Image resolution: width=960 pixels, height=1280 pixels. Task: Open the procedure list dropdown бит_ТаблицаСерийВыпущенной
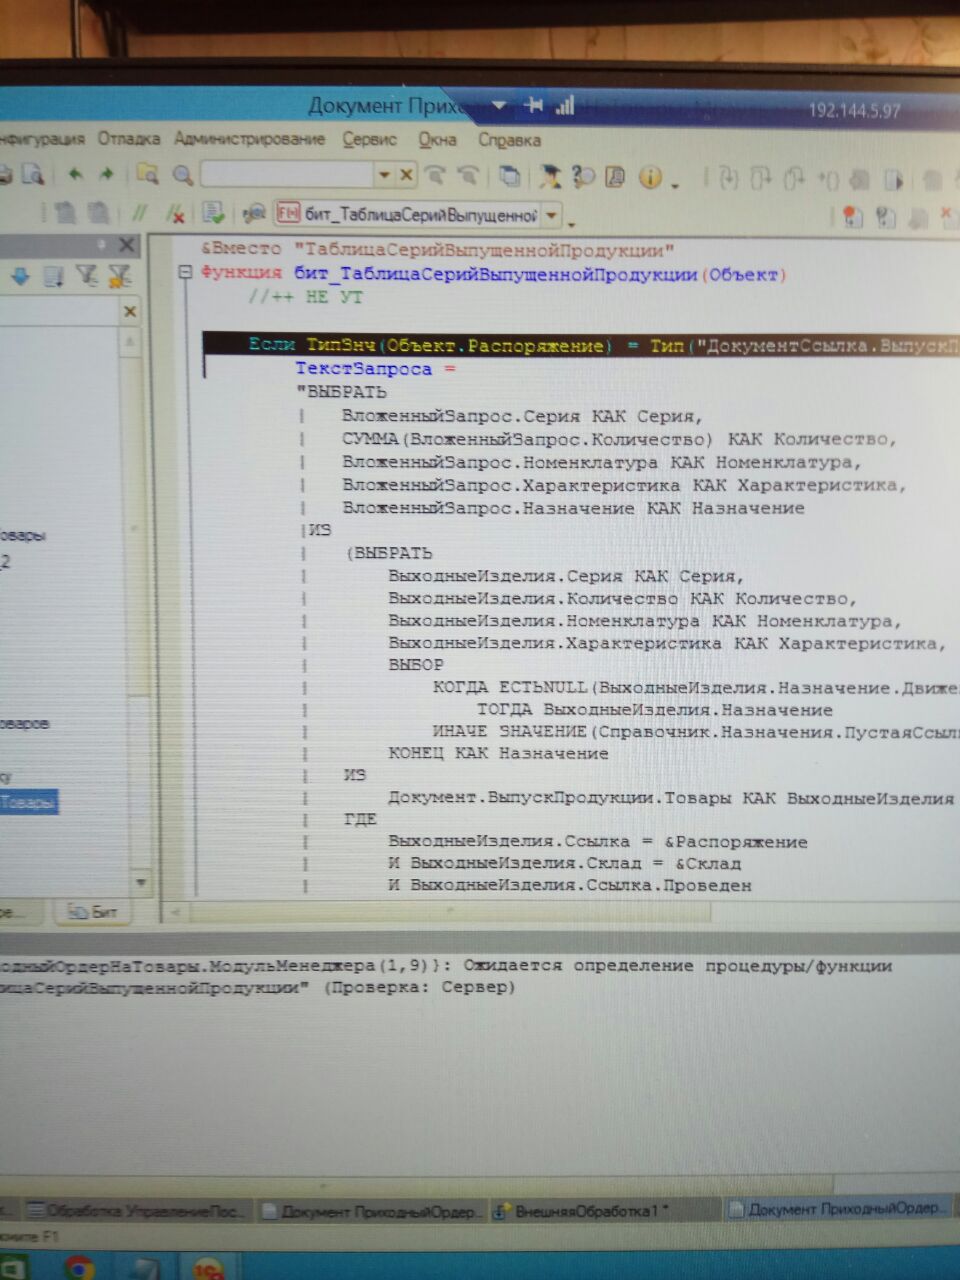[552, 215]
